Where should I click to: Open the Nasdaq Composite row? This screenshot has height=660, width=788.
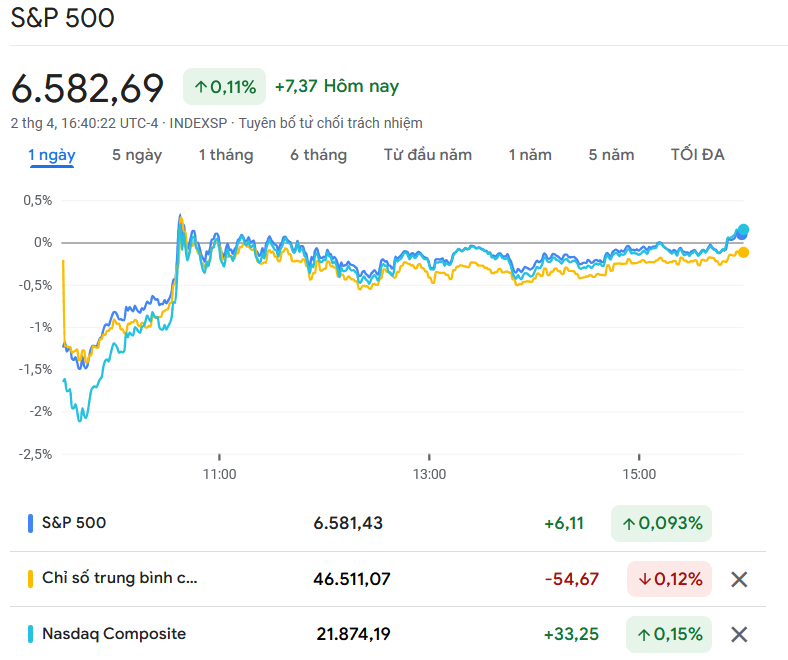point(114,634)
